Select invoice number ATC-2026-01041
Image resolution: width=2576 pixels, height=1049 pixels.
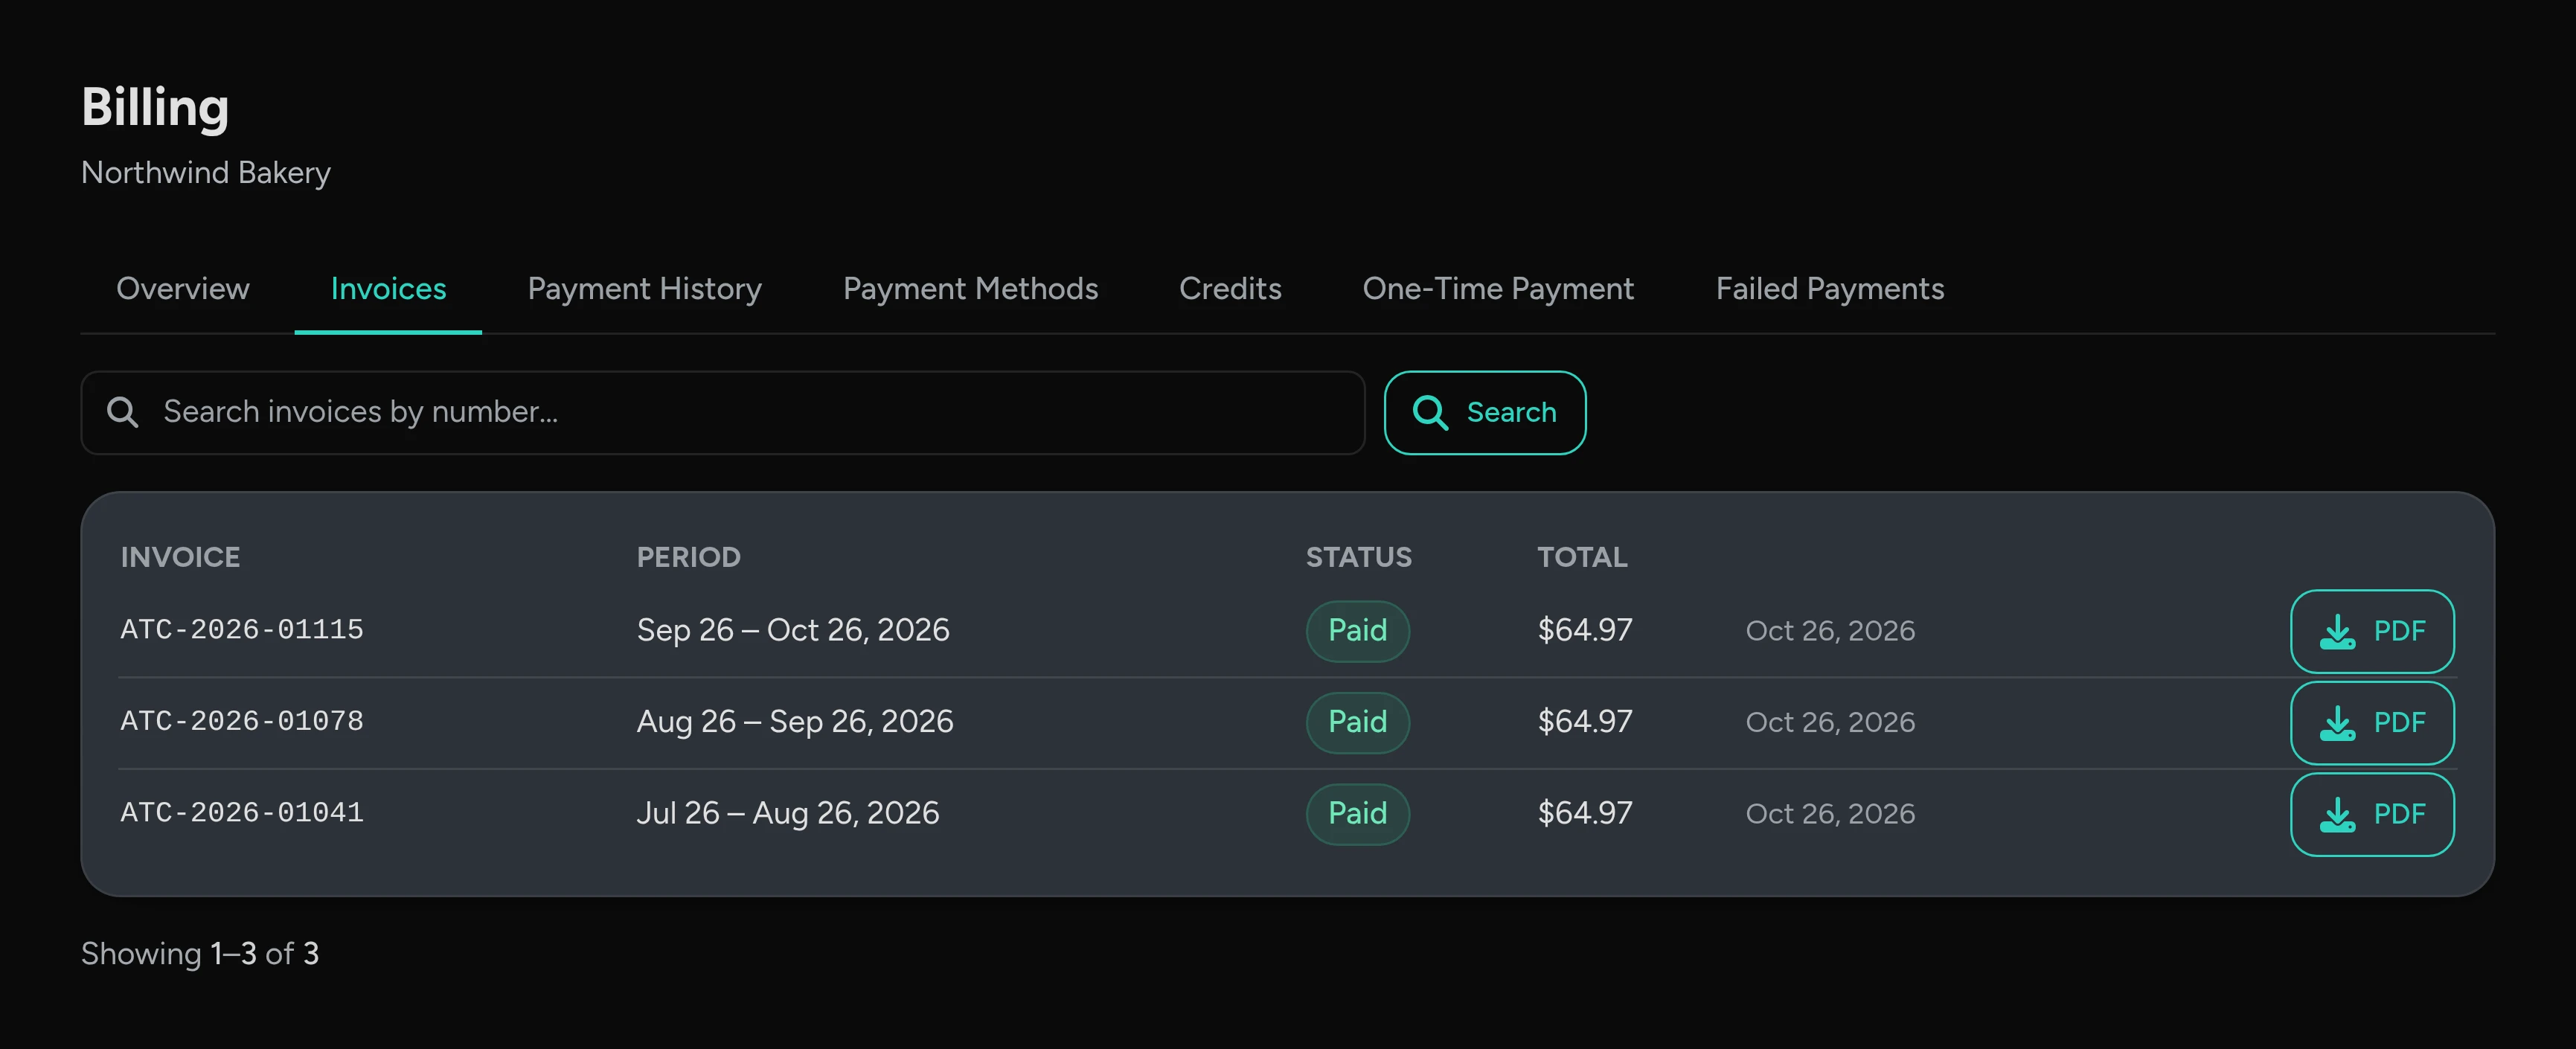[x=242, y=813]
